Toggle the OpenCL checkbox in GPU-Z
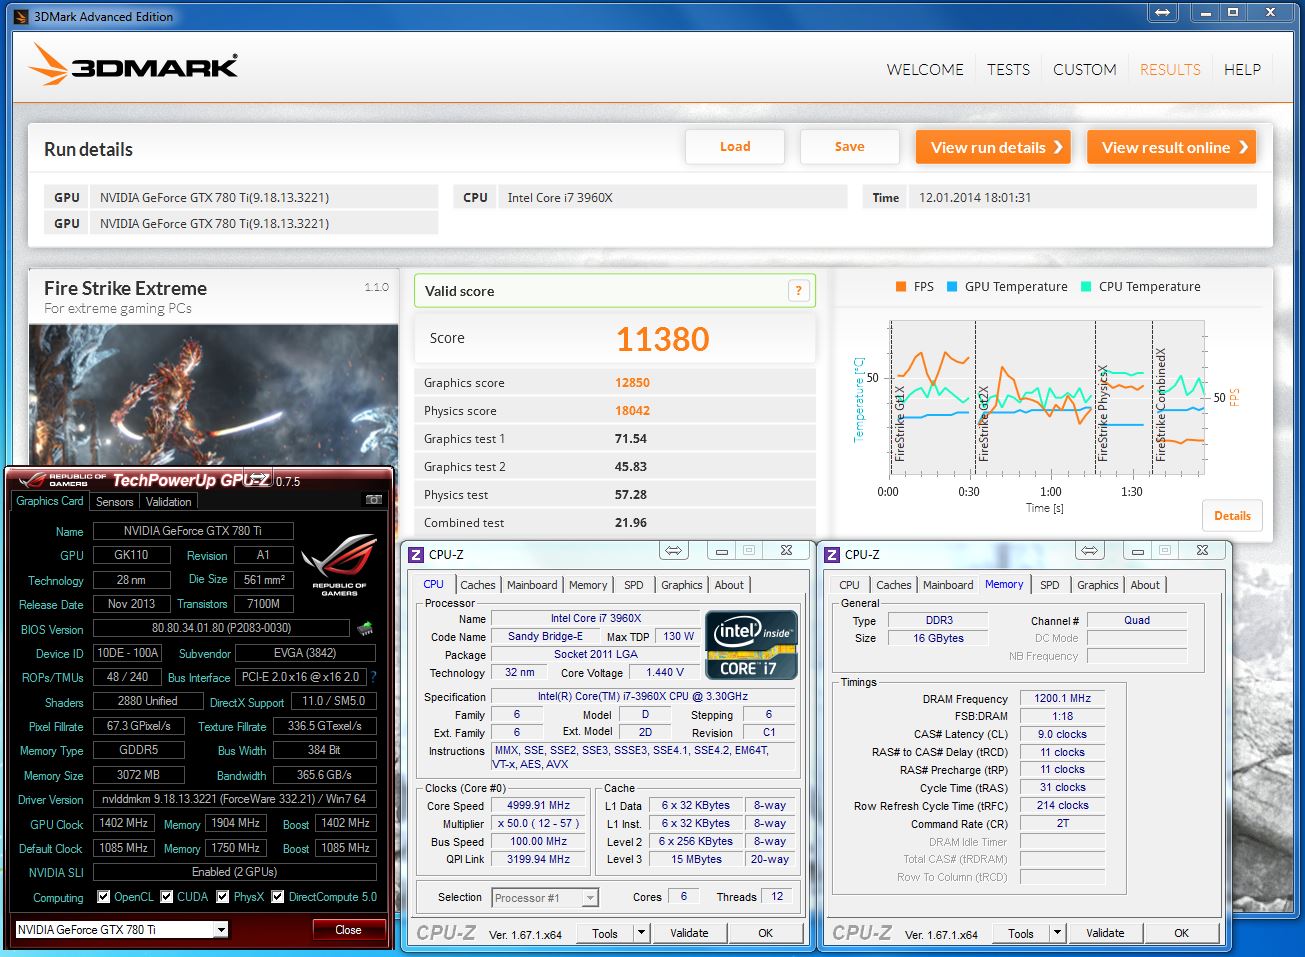 pos(103,897)
